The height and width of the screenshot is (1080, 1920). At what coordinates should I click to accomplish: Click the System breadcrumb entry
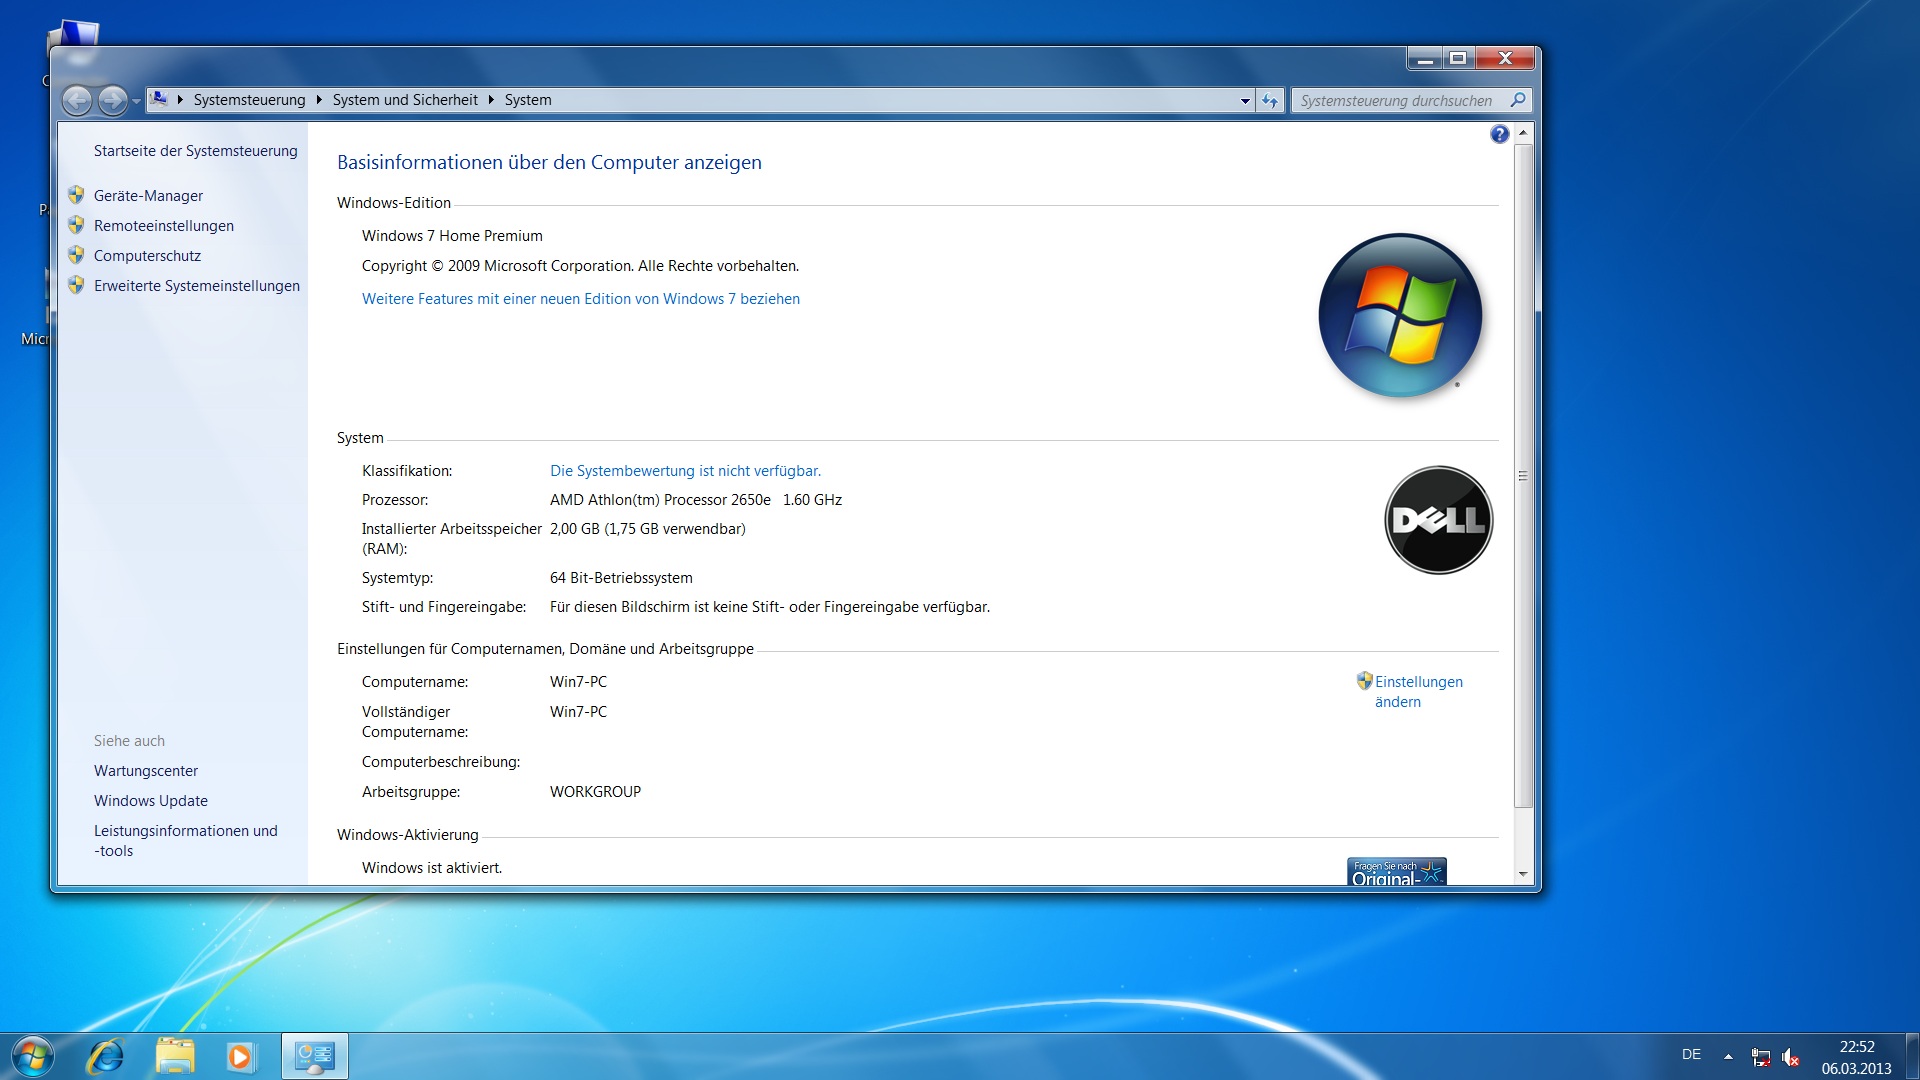(x=528, y=100)
